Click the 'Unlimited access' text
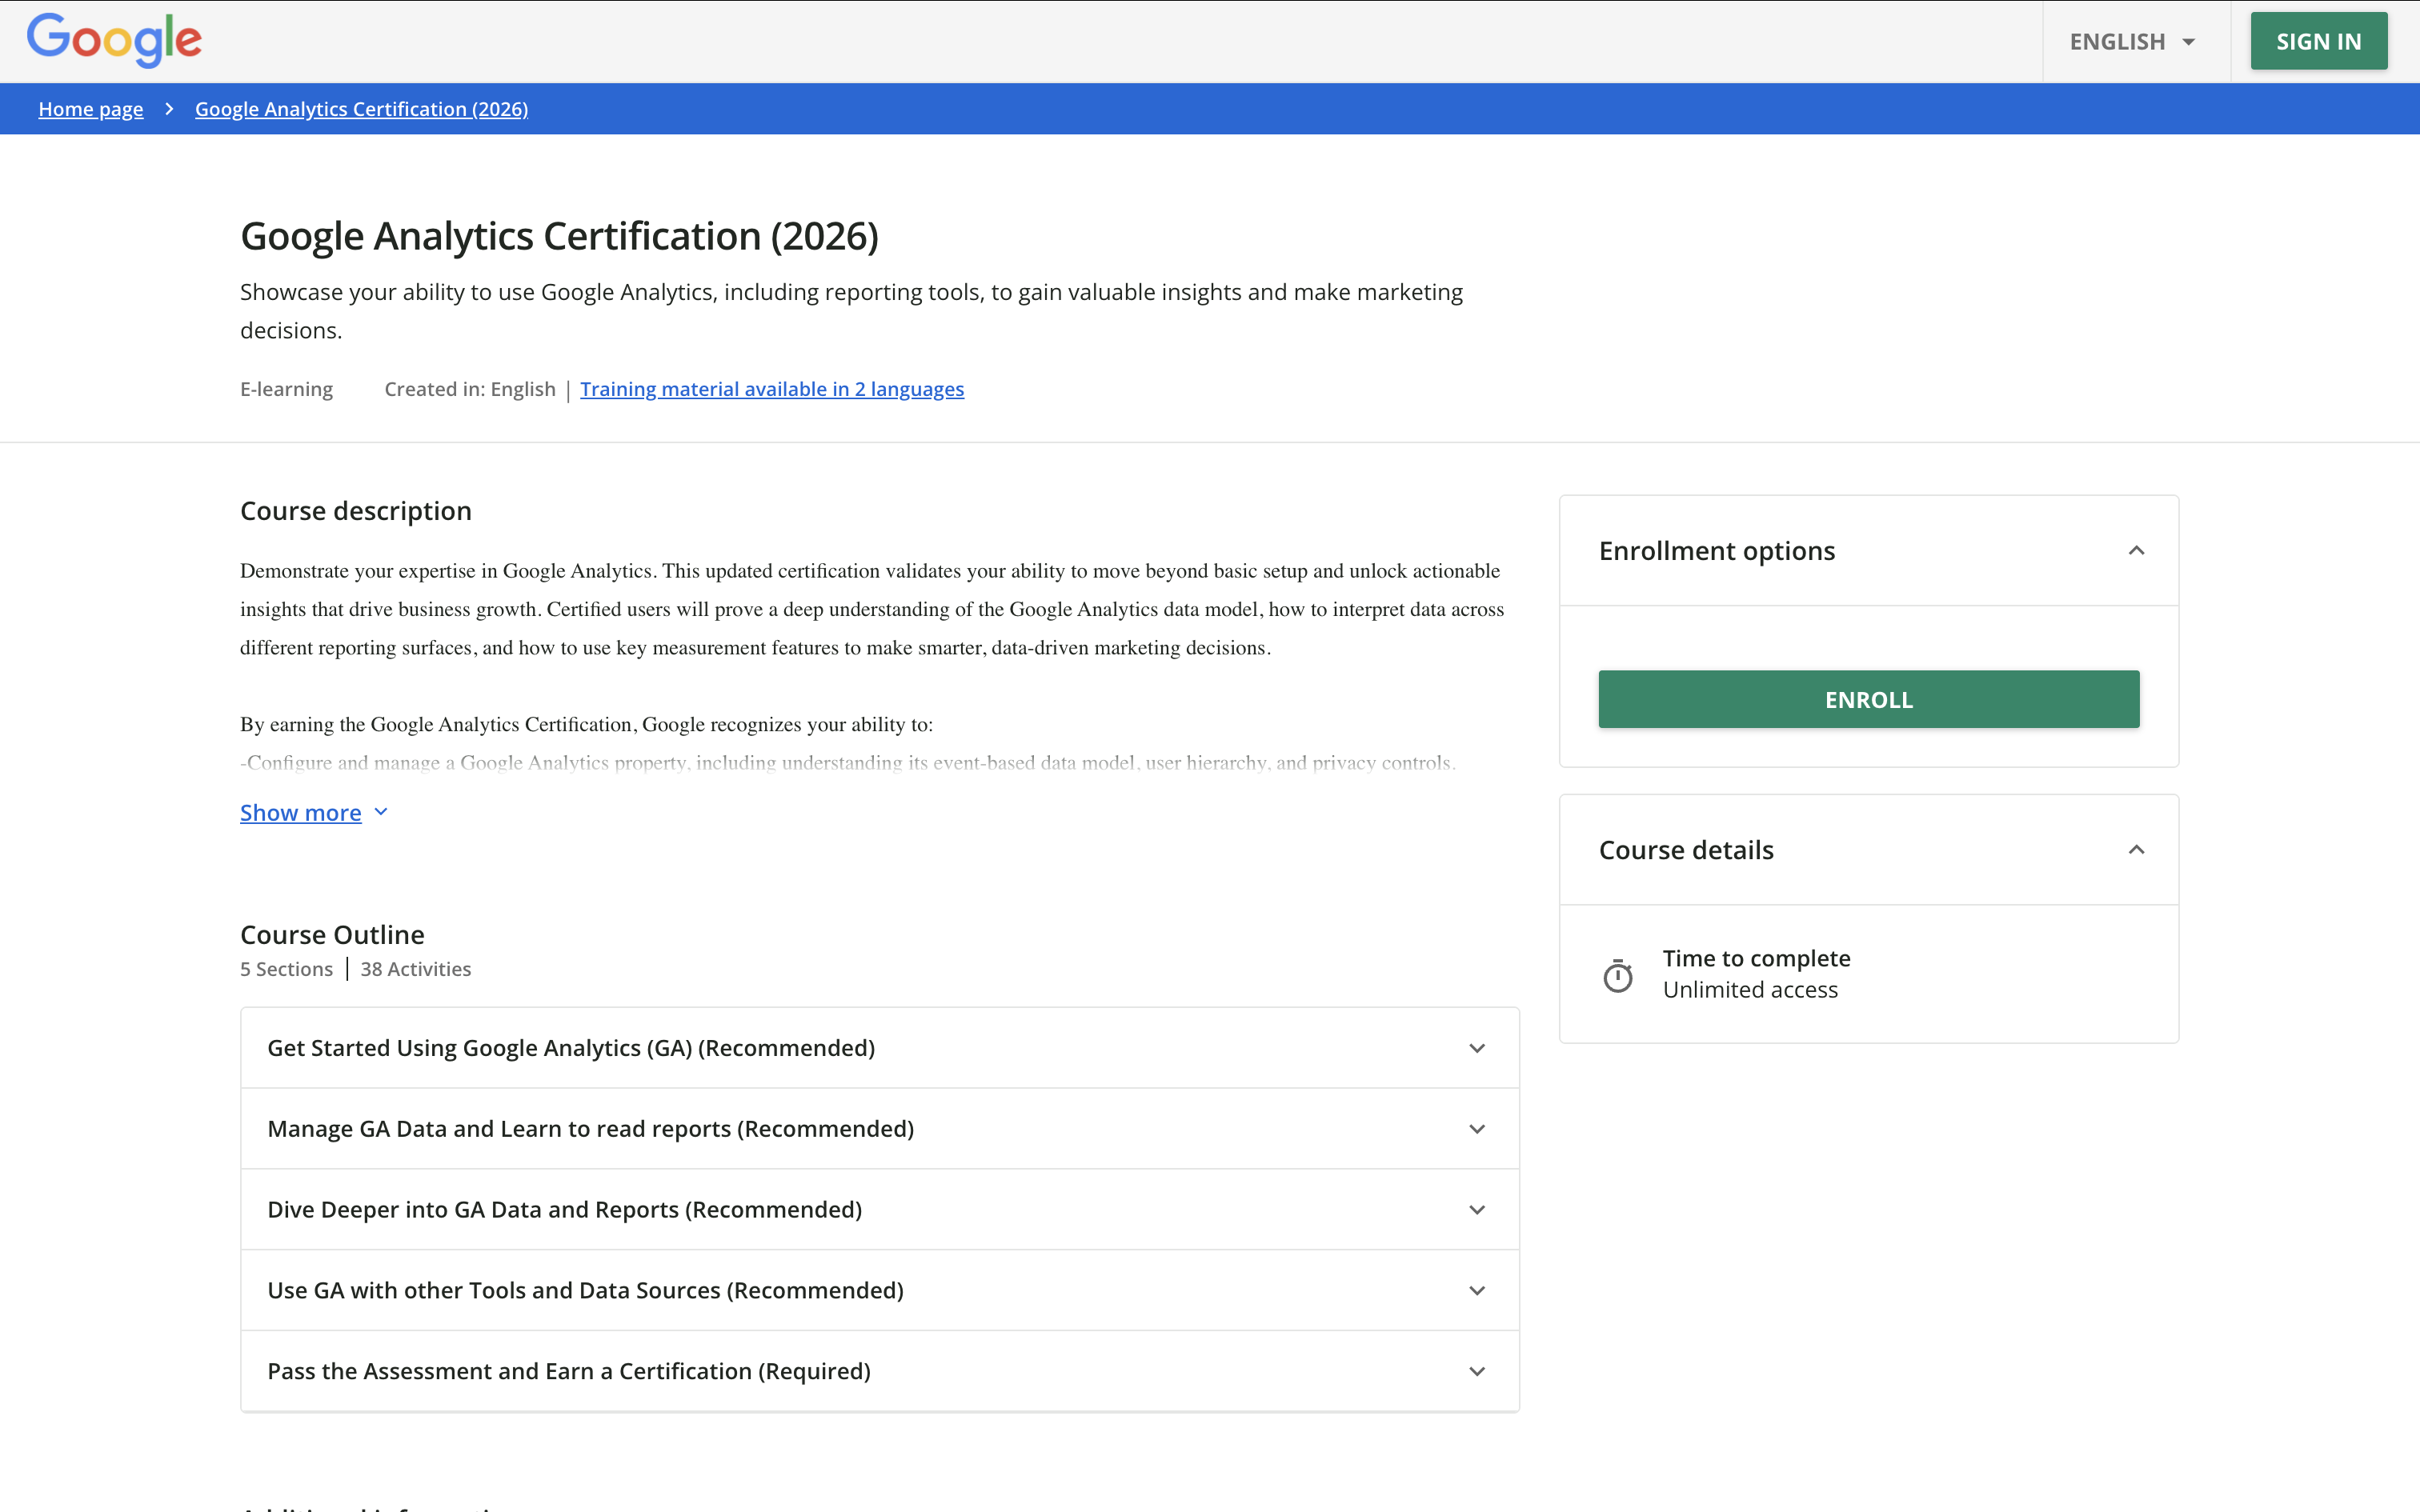 (1750, 990)
